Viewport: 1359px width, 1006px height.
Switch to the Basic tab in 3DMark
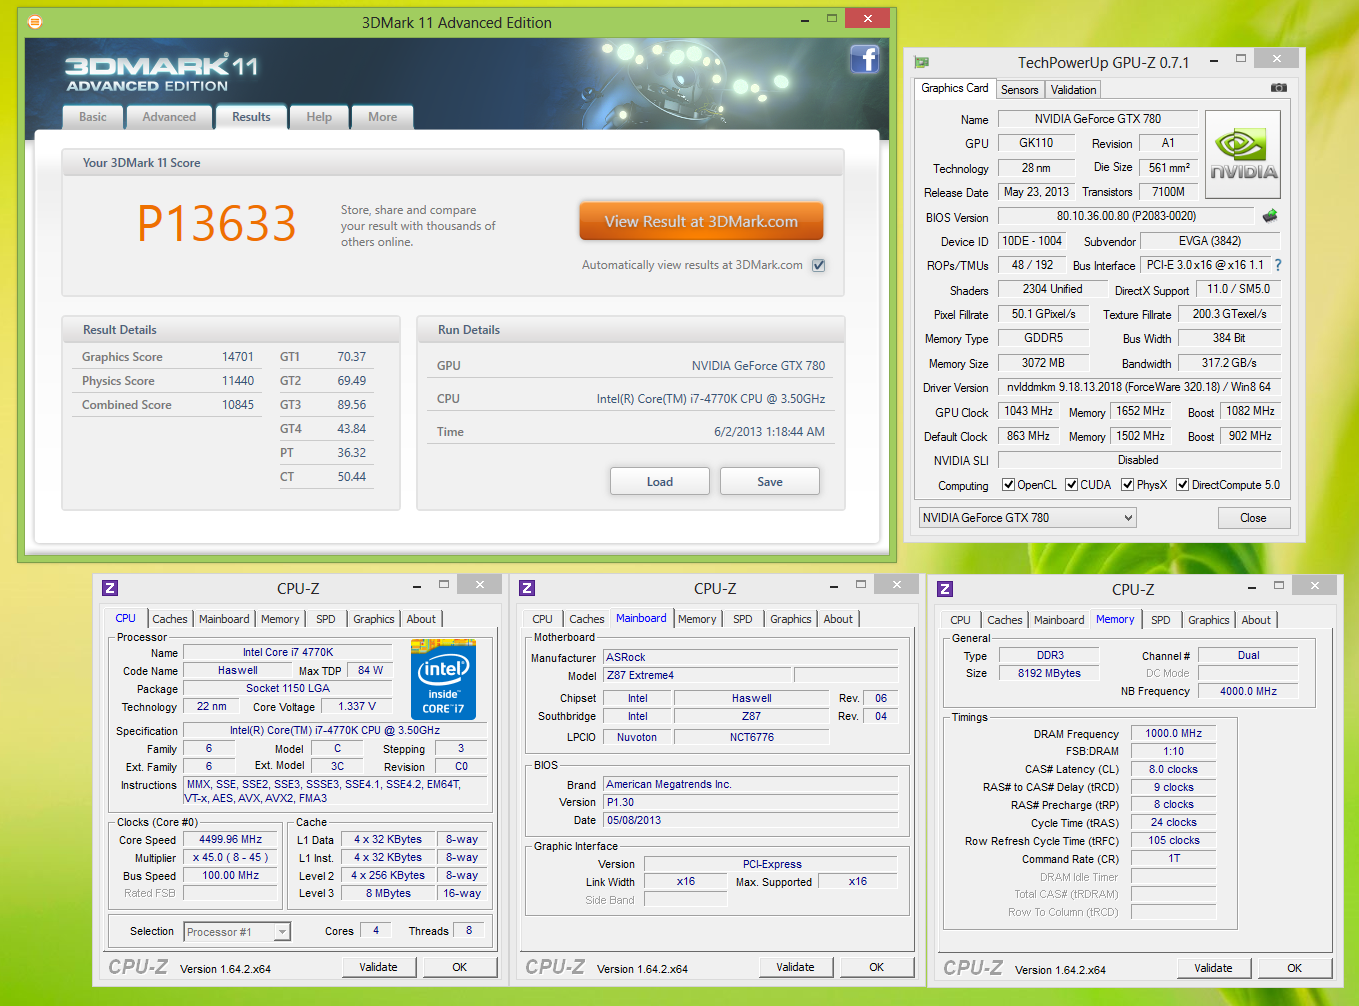pyautogui.click(x=93, y=117)
